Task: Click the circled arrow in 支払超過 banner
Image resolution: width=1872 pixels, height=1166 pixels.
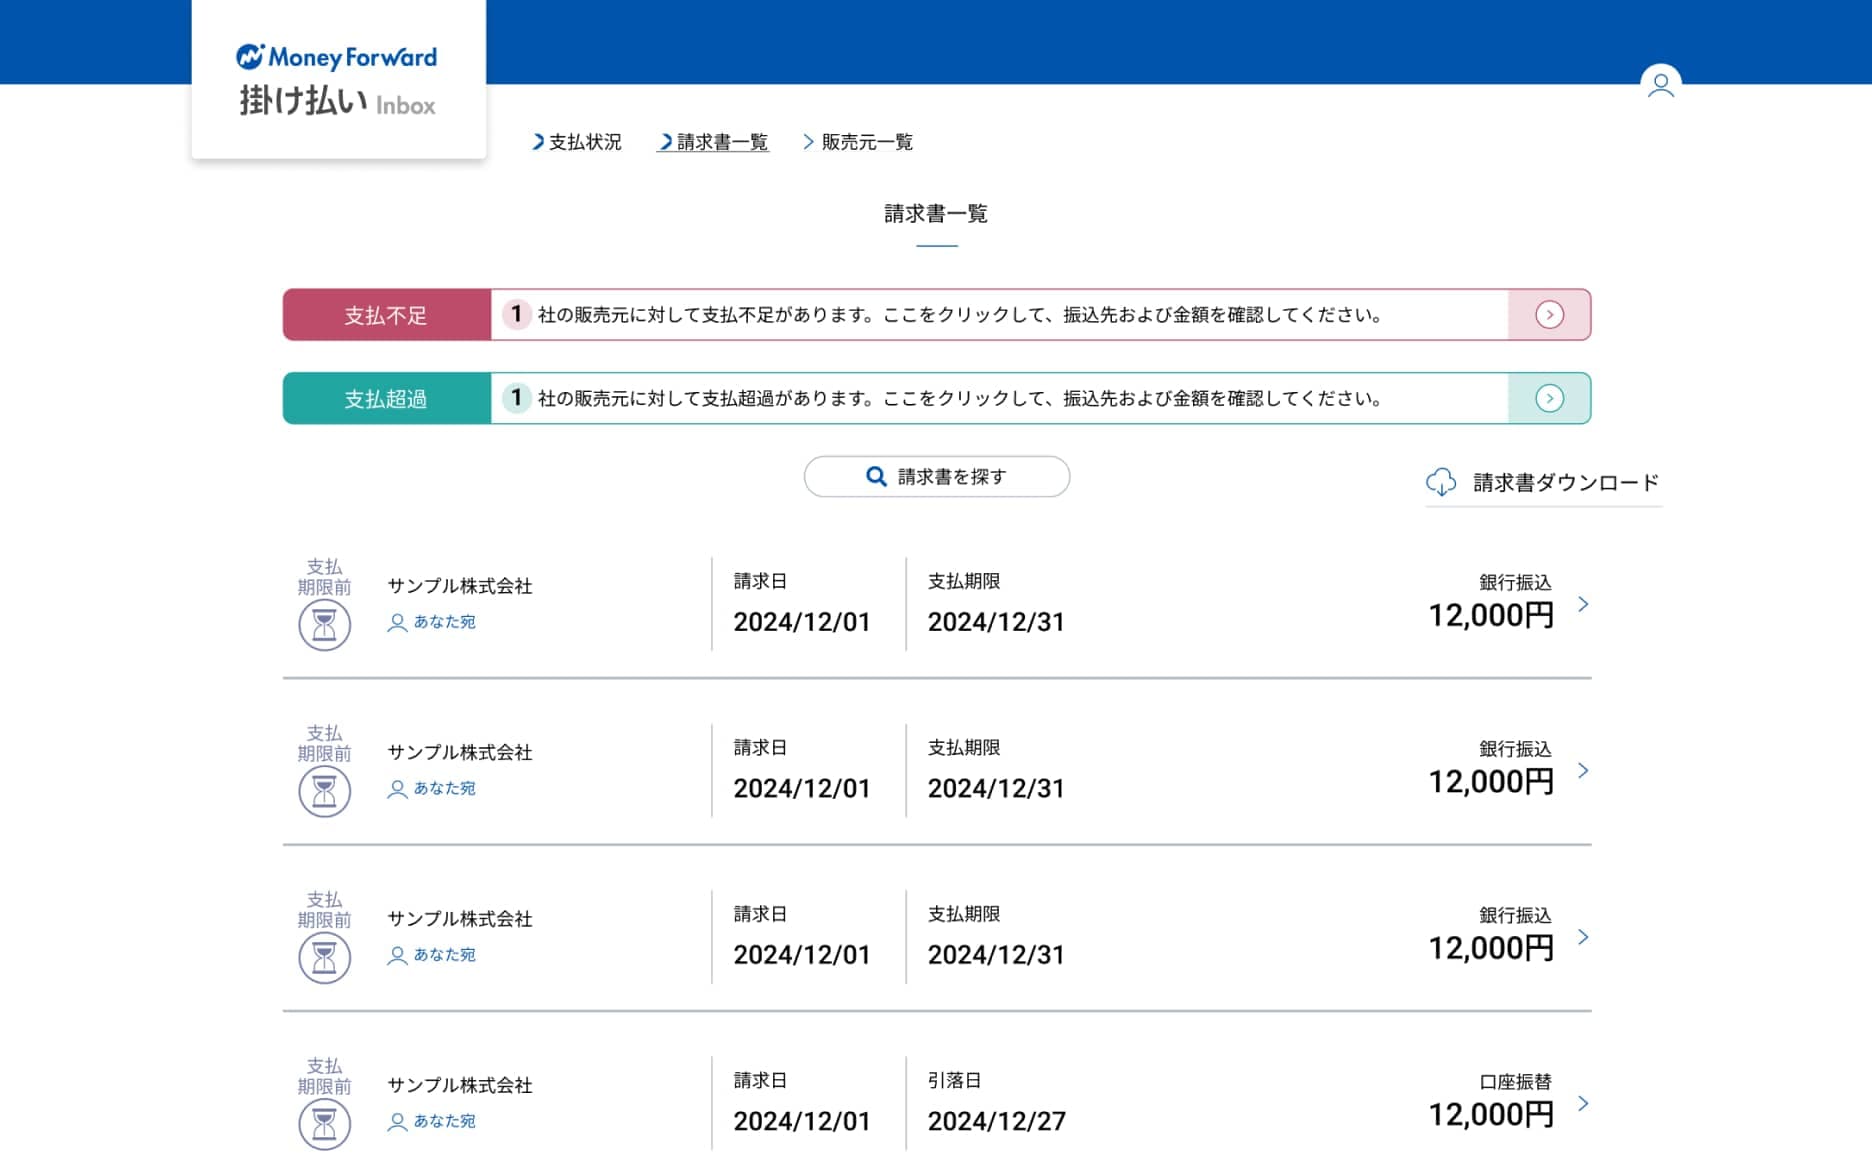Action: (1549, 399)
